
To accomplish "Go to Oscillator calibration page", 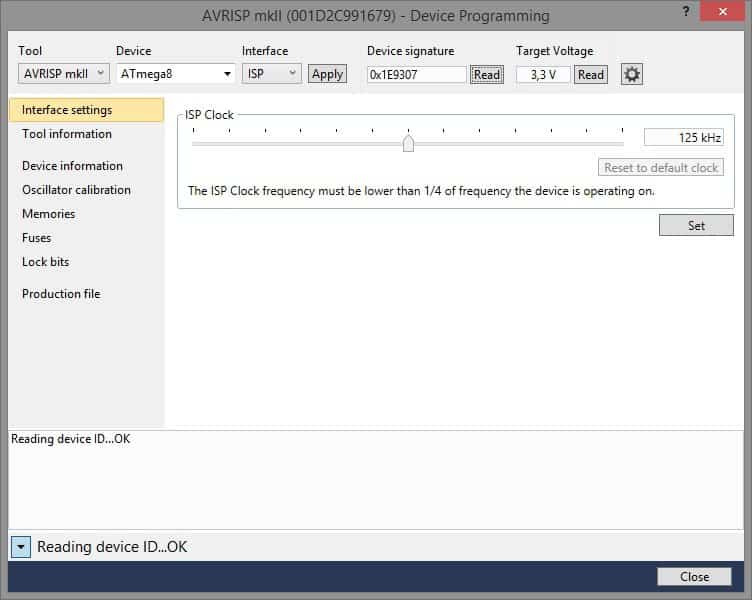I will pyautogui.click(x=76, y=189).
